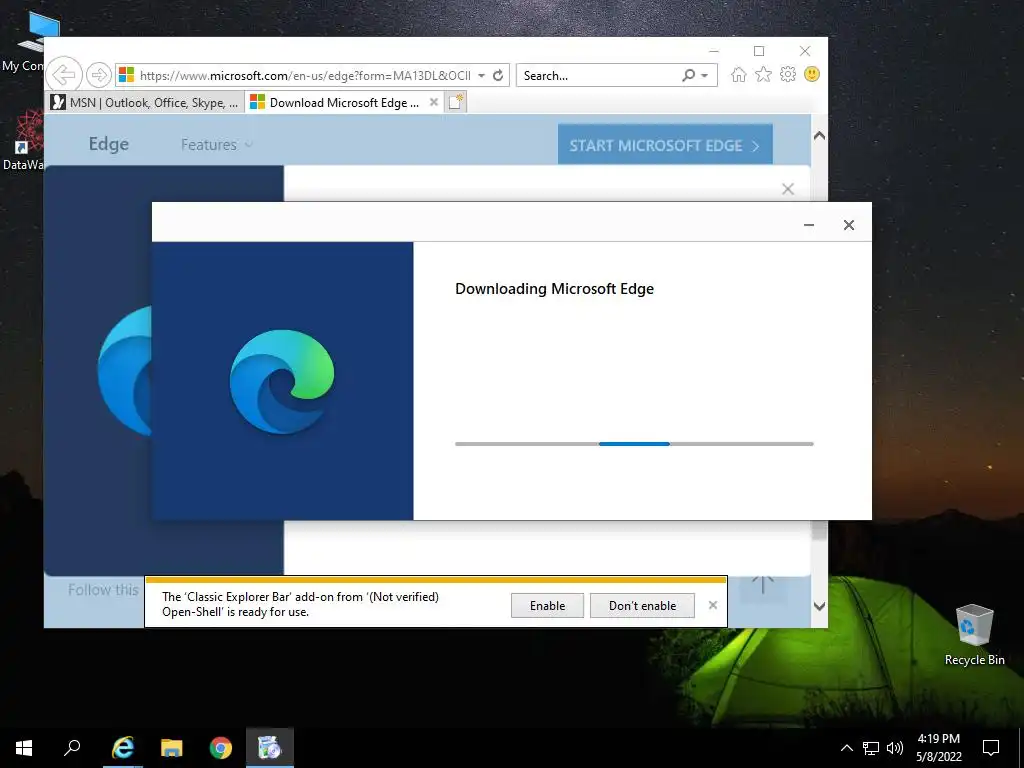Close the Download Microsoft Edge tab
The image size is (1024, 768).
pyautogui.click(x=434, y=103)
